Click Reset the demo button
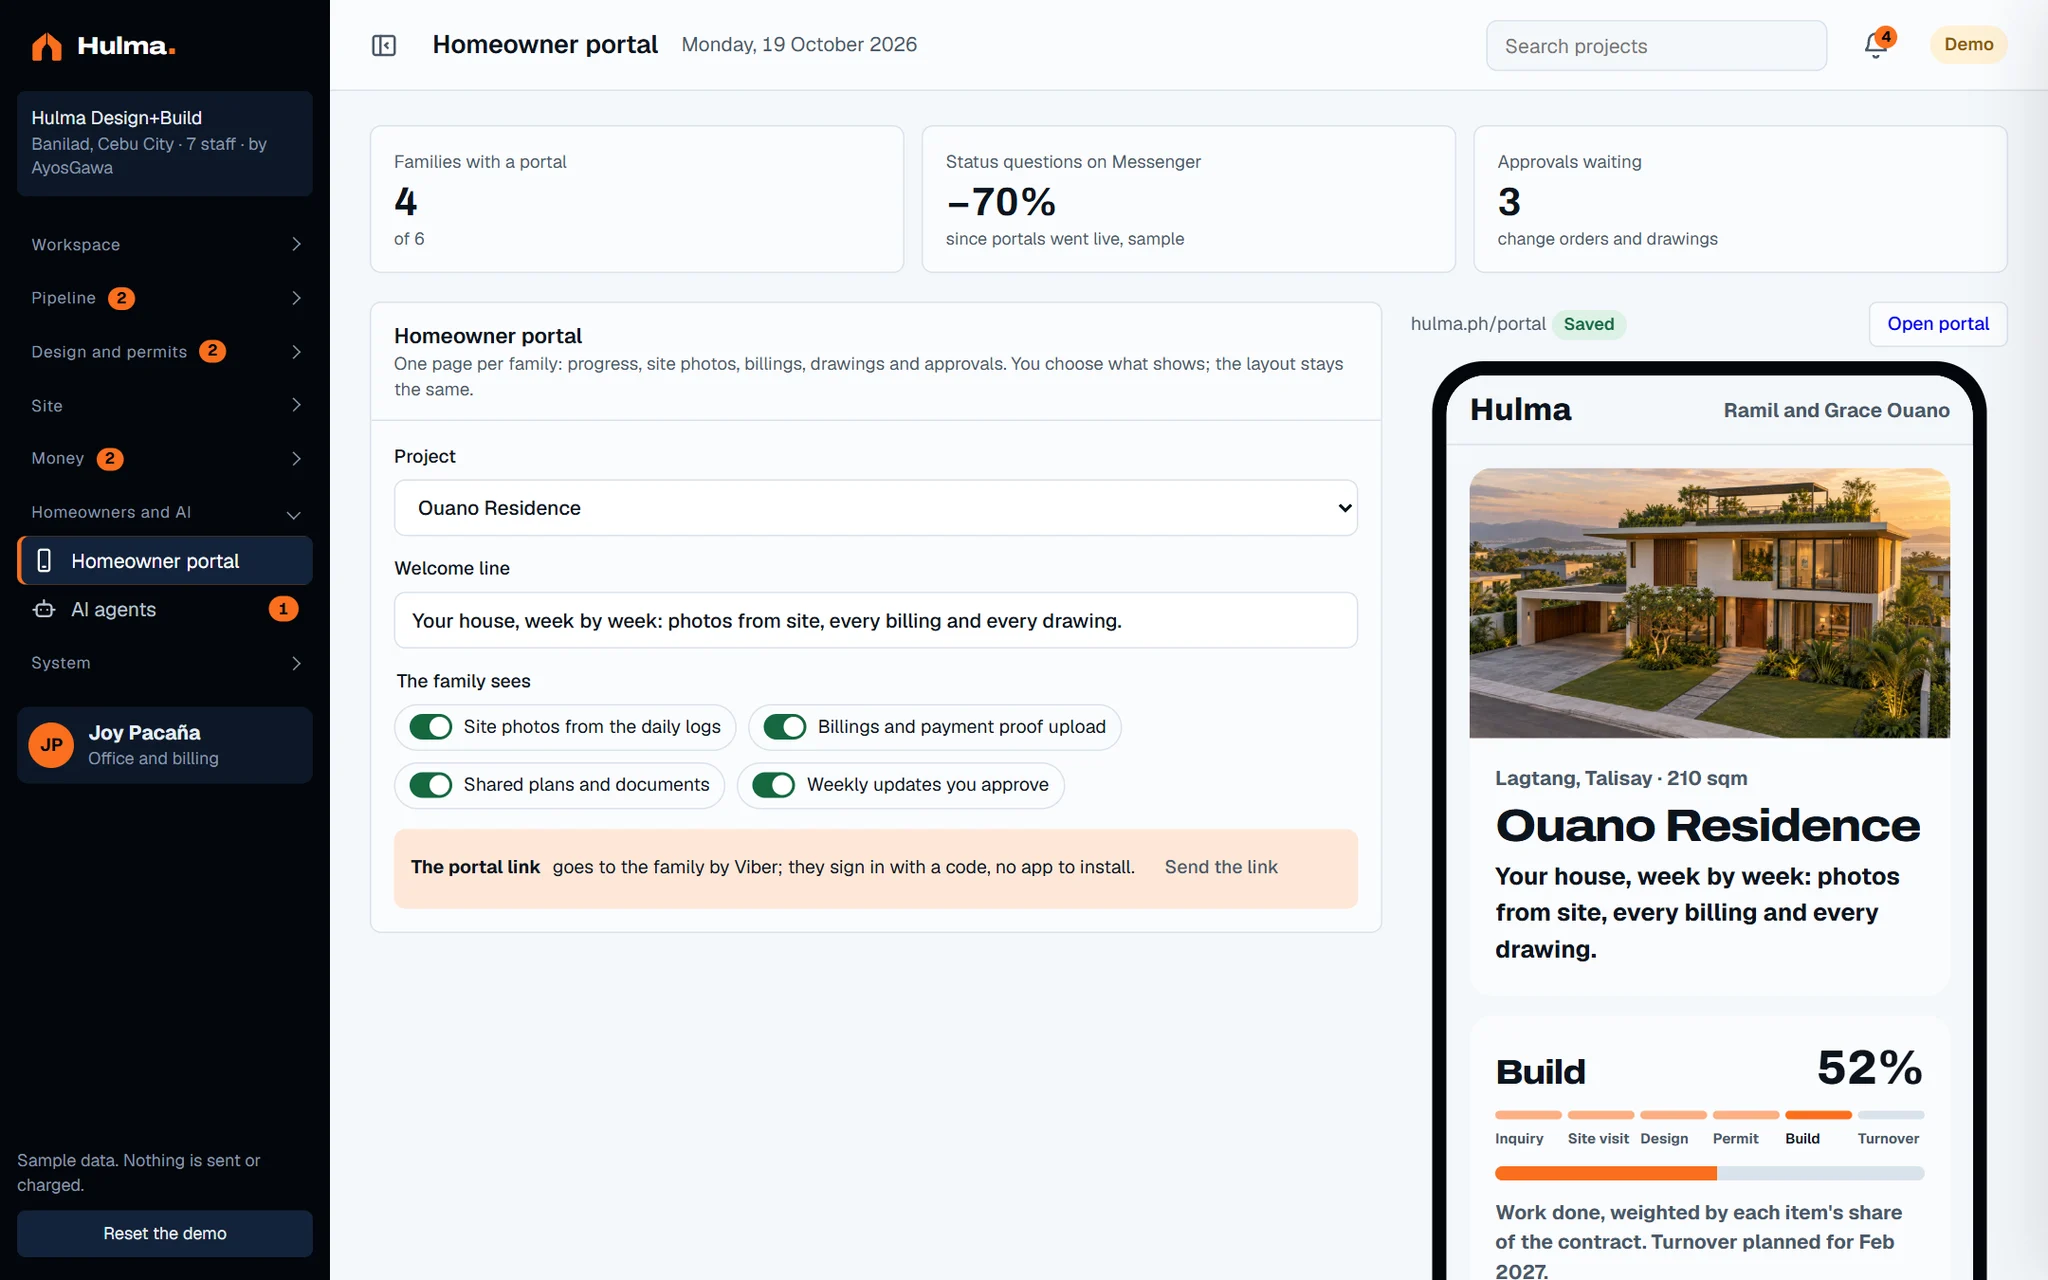The image size is (2048, 1280). coord(165,1234)
